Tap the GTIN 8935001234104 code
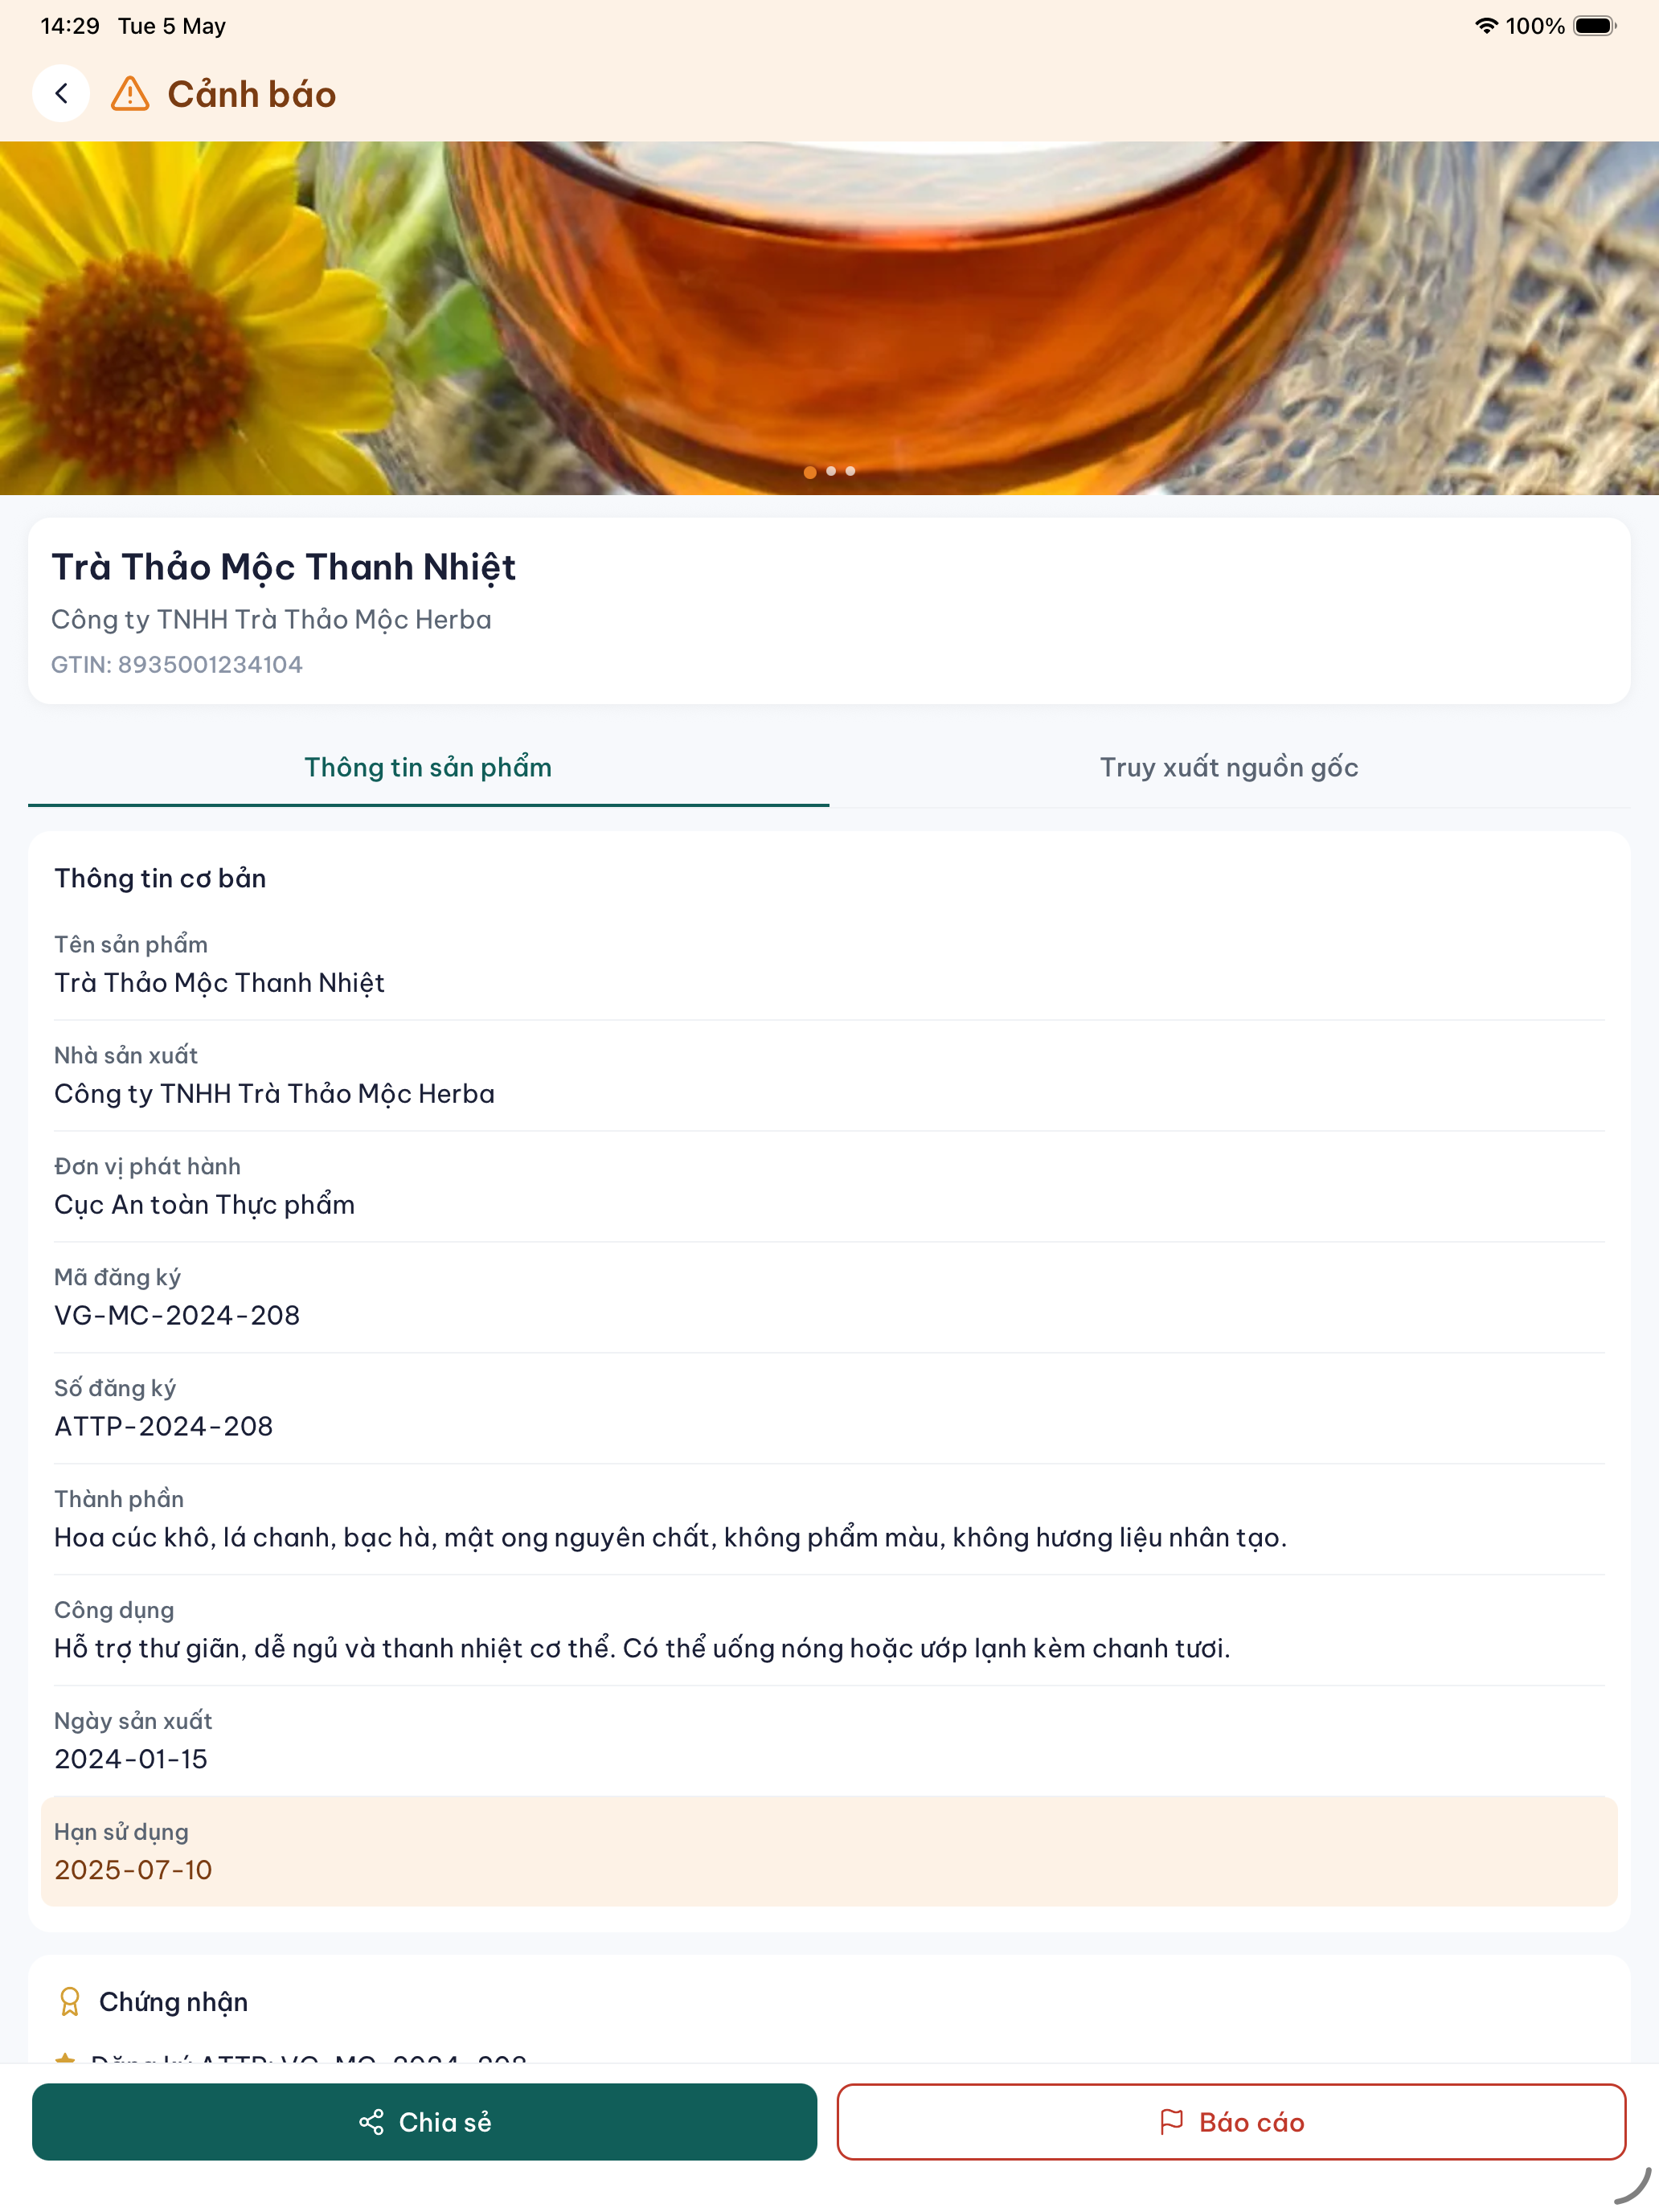Viewport: 1659px width, 2212px height. click(x=177, y=664)
